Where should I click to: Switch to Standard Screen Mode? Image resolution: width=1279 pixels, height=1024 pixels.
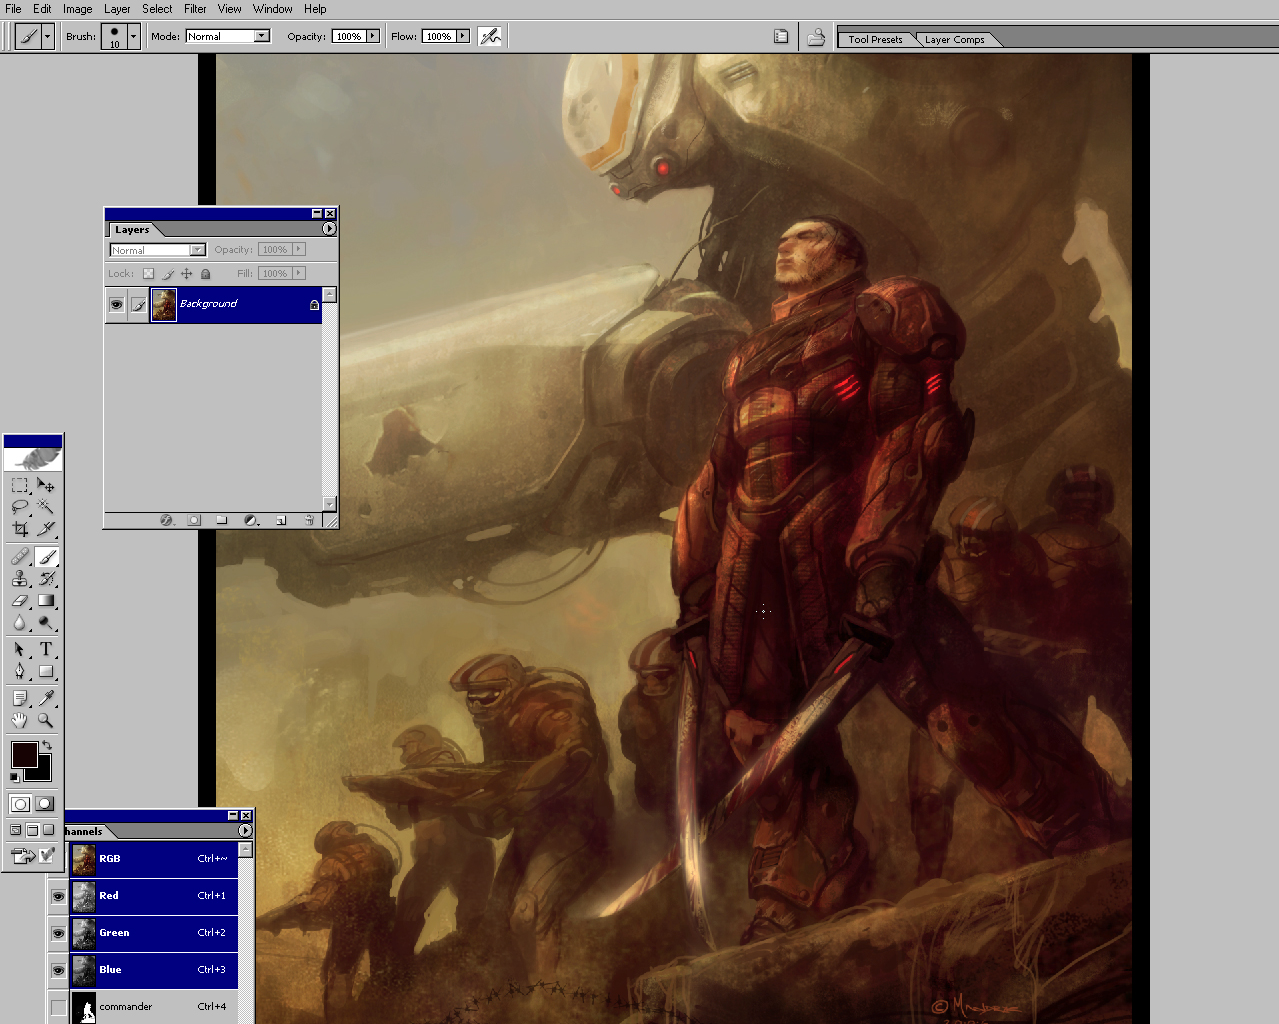(15, 830)
